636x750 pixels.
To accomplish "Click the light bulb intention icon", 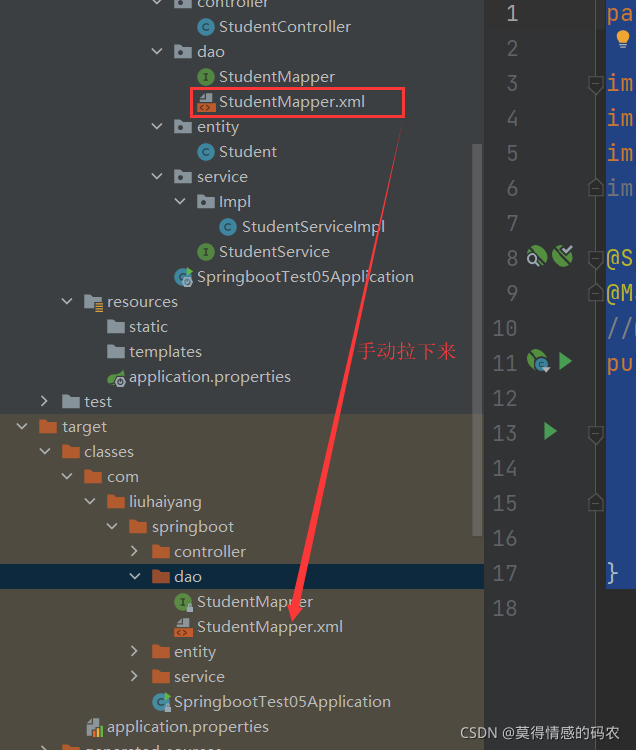I will click(623, 39).
